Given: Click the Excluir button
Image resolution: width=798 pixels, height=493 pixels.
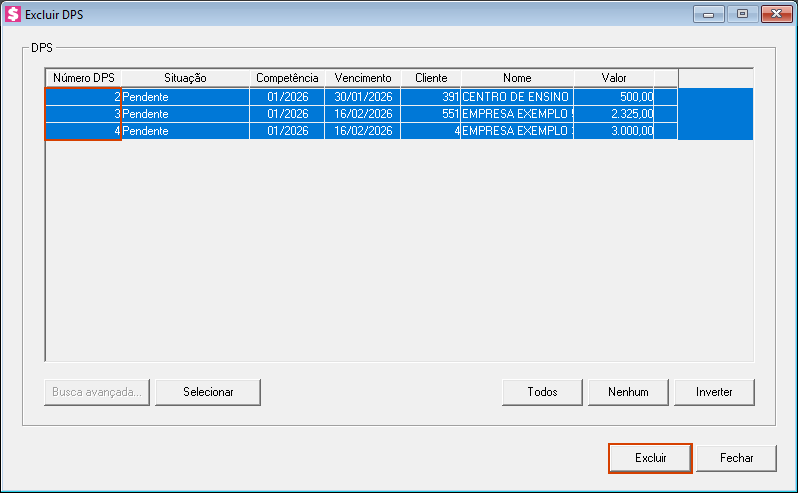Looking at the screenshot, I should [650, 458].
